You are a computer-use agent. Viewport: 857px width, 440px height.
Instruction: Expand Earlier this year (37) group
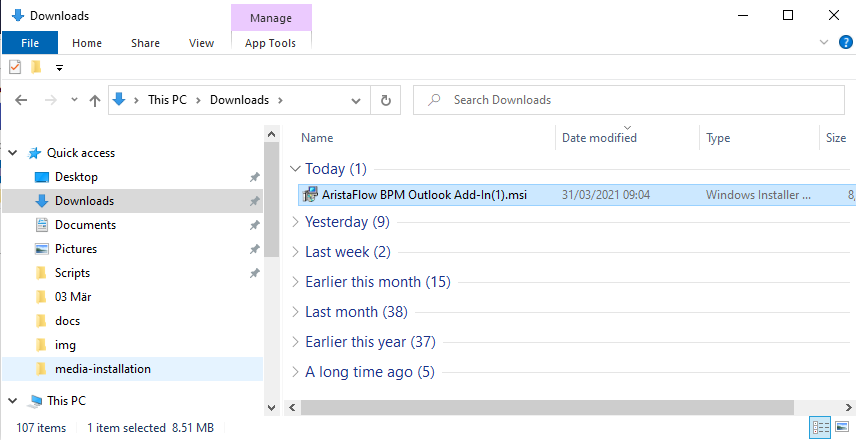coord(295,342)
